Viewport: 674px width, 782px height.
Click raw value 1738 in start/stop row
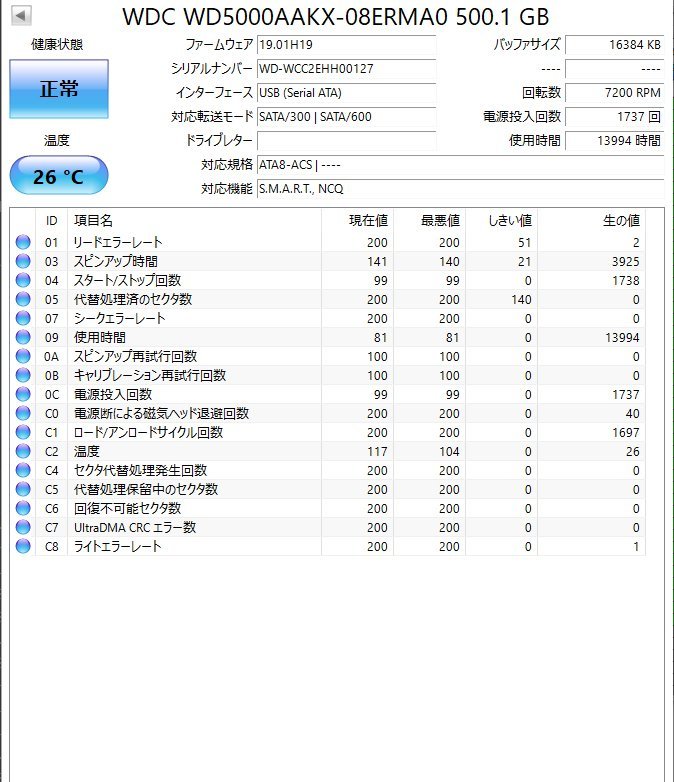pyautogui.click(x=626, y=280)
